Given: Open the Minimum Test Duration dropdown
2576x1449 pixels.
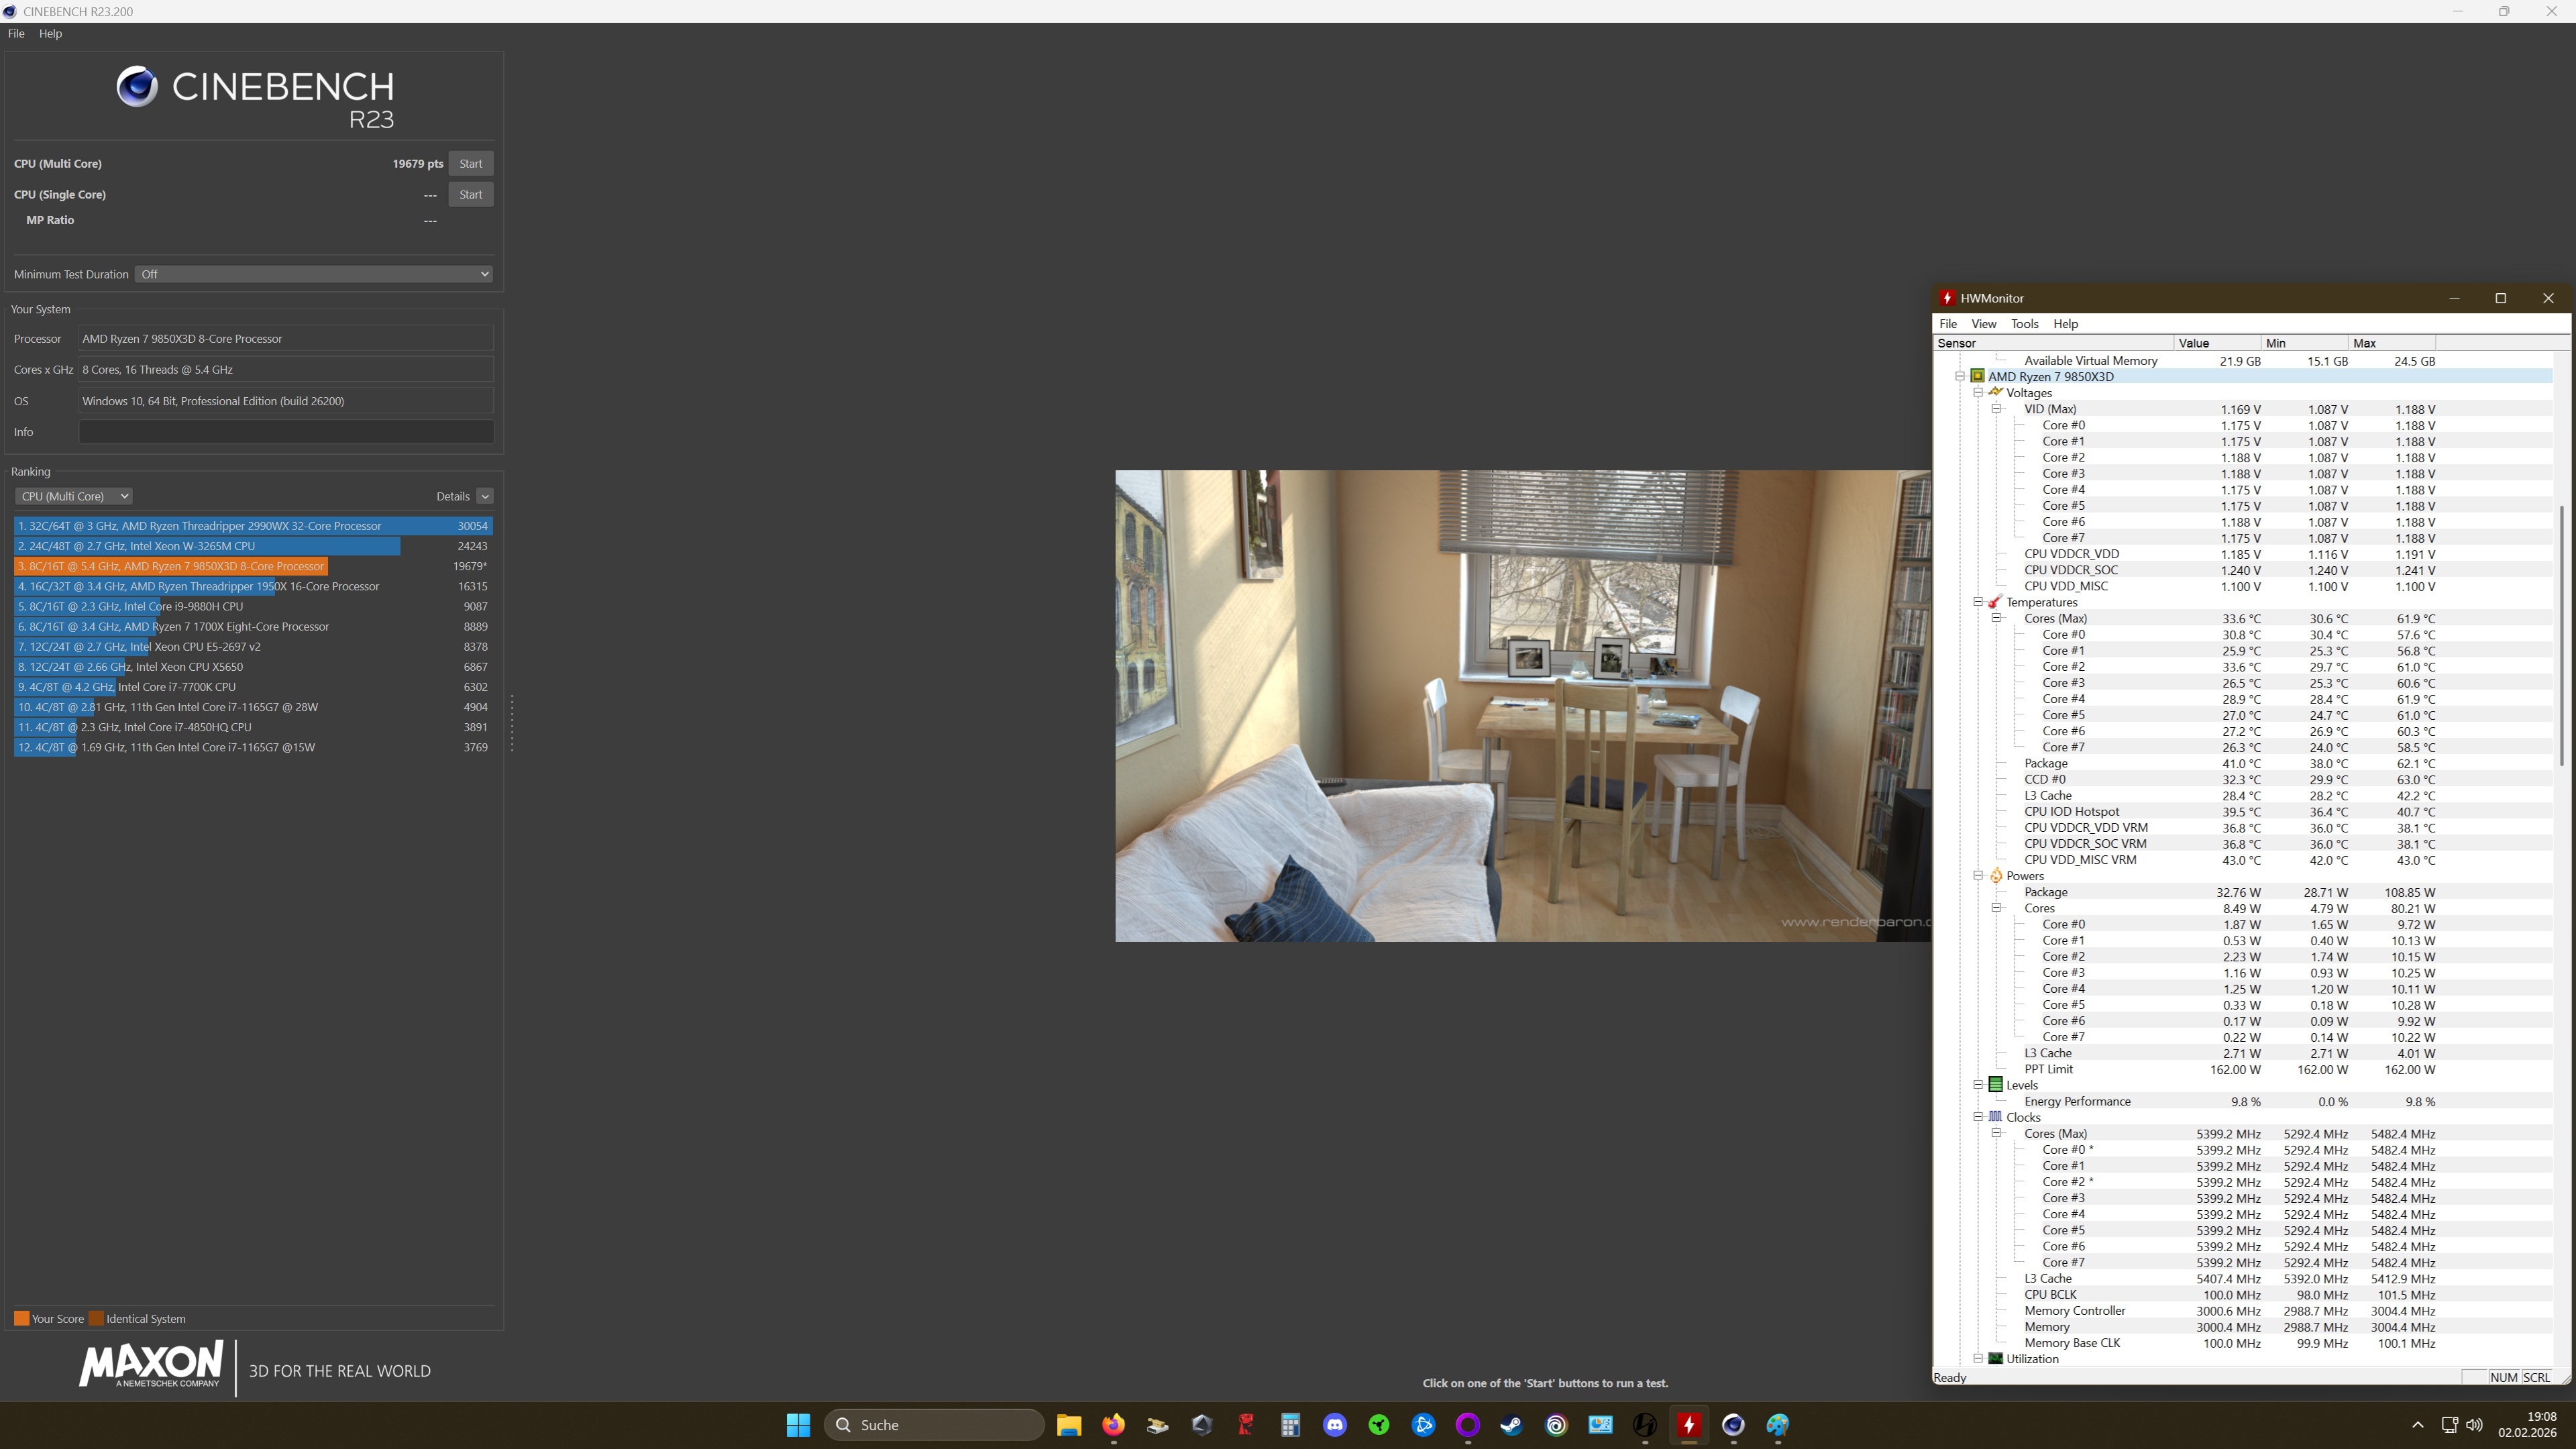Looking at the screenshot, I should 314,274.
